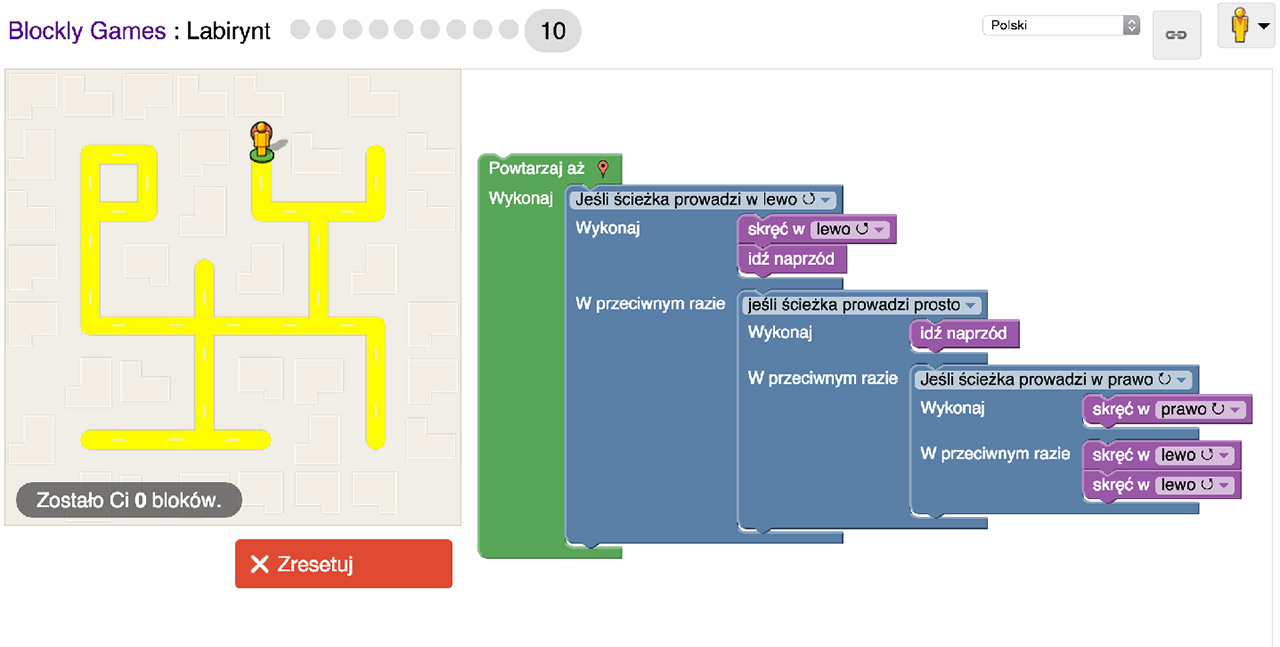Open 'lewo' dropdown on first 'skręć w' block
Image resolution: width=1280 pixels, height=647 pixels.
click(880, 230)
